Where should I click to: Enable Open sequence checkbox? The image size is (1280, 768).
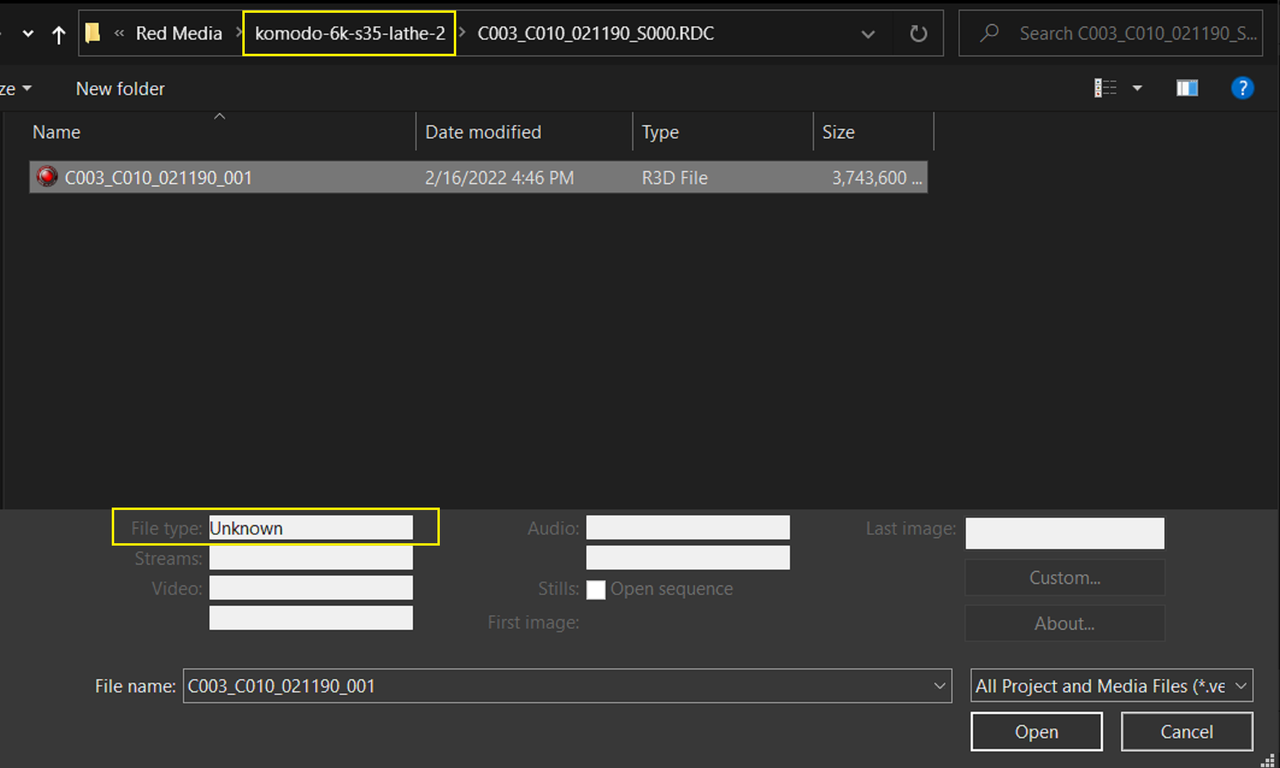point(596,590)
